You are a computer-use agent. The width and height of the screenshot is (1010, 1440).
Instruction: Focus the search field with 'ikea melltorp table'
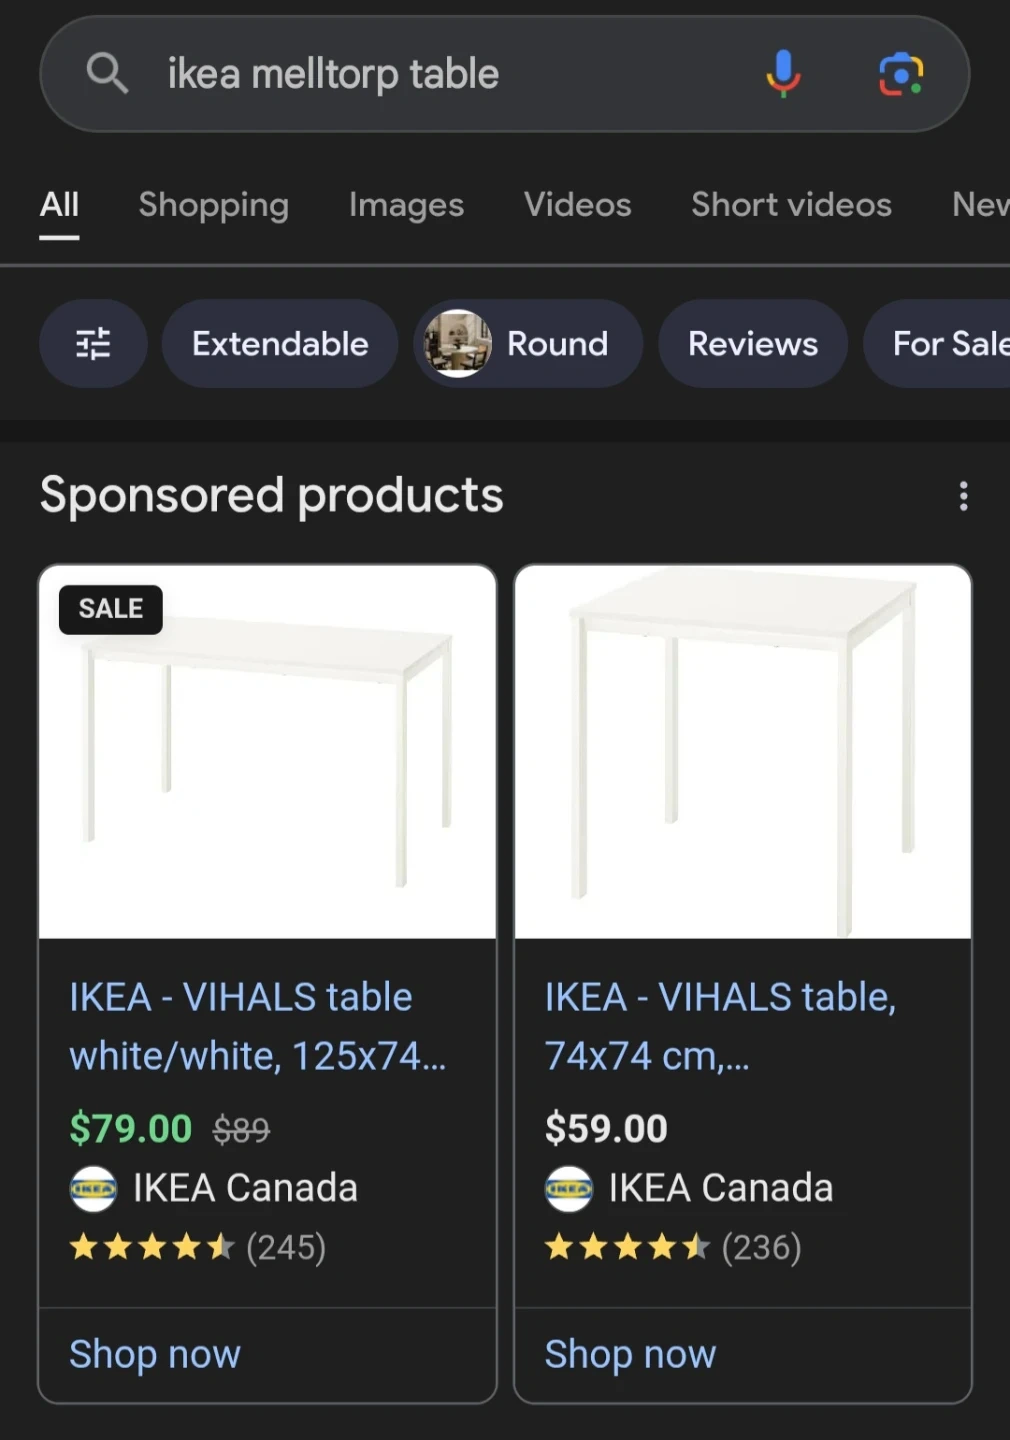click(440, 74)
